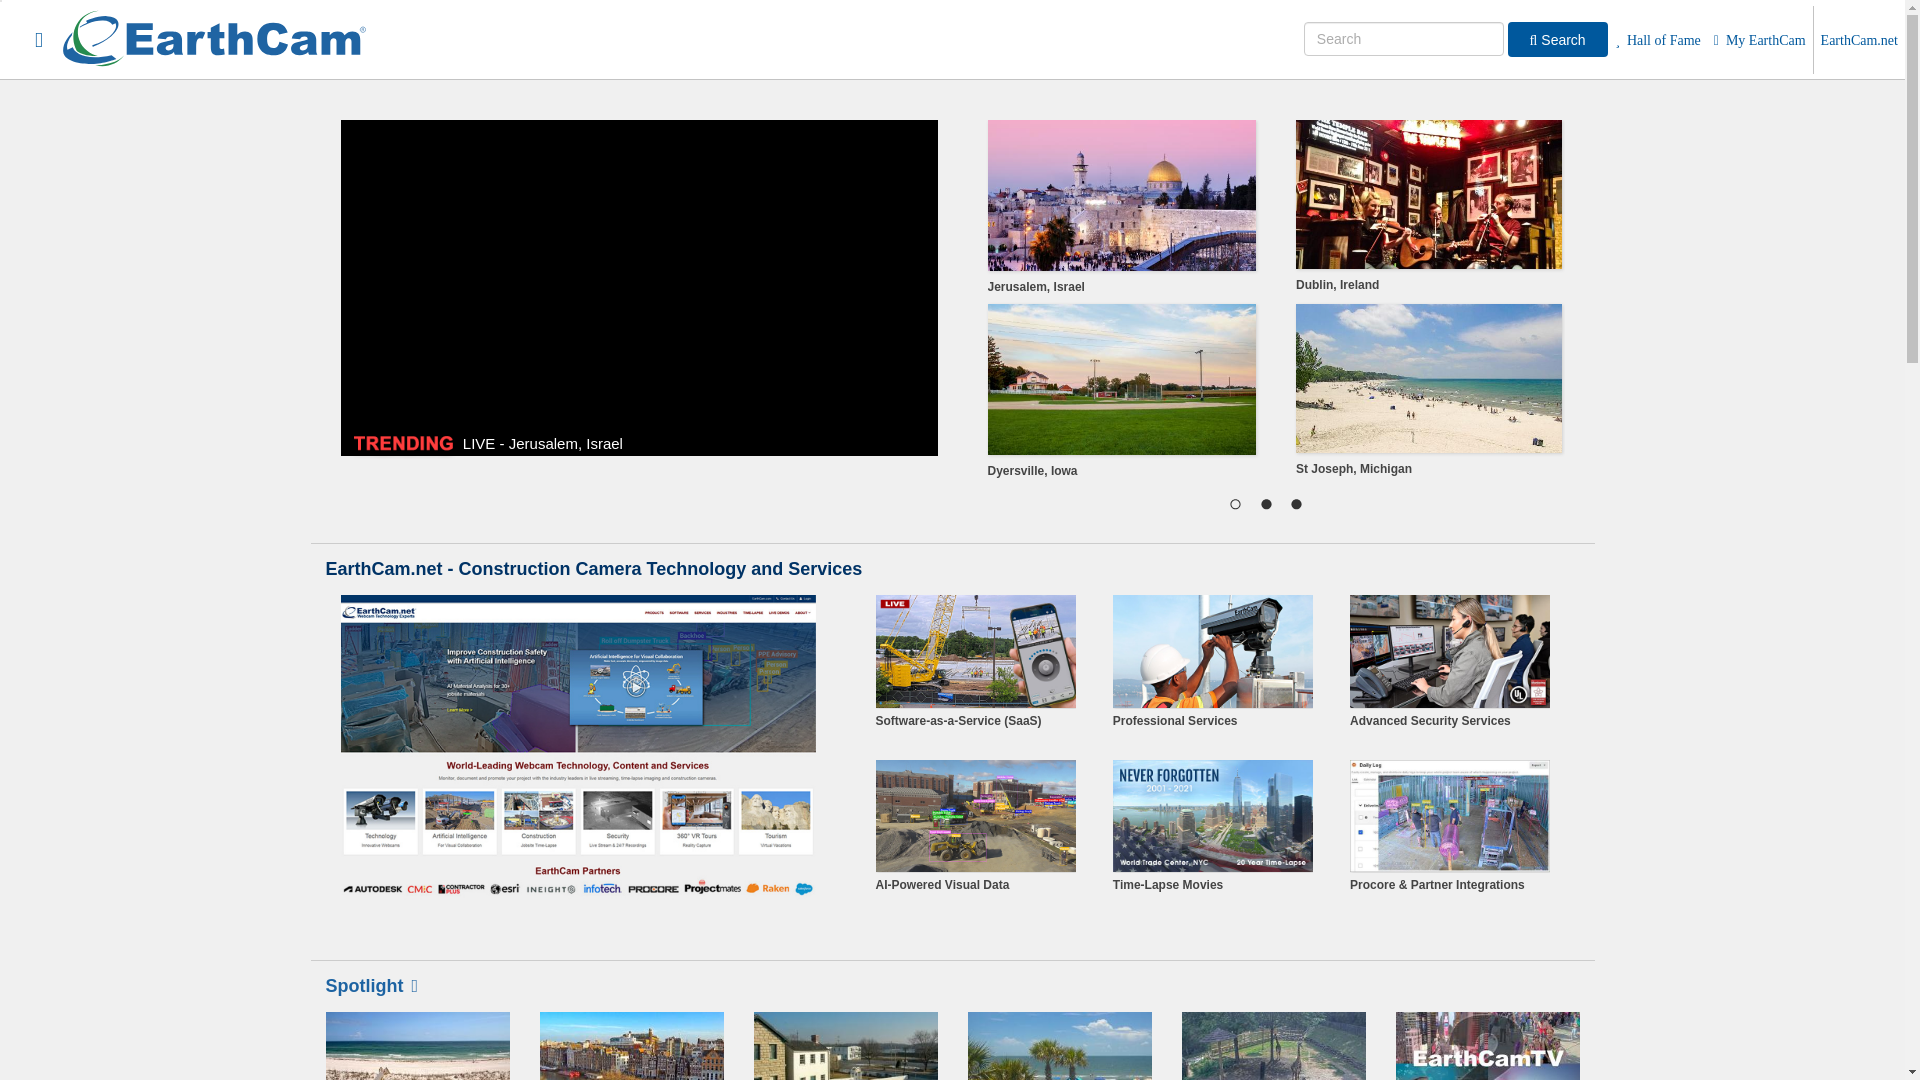Screen dimensions: 1920x1080
Task: Open Procore & Partner Integrations thumbnail
Action: (x=1449, y=816)
